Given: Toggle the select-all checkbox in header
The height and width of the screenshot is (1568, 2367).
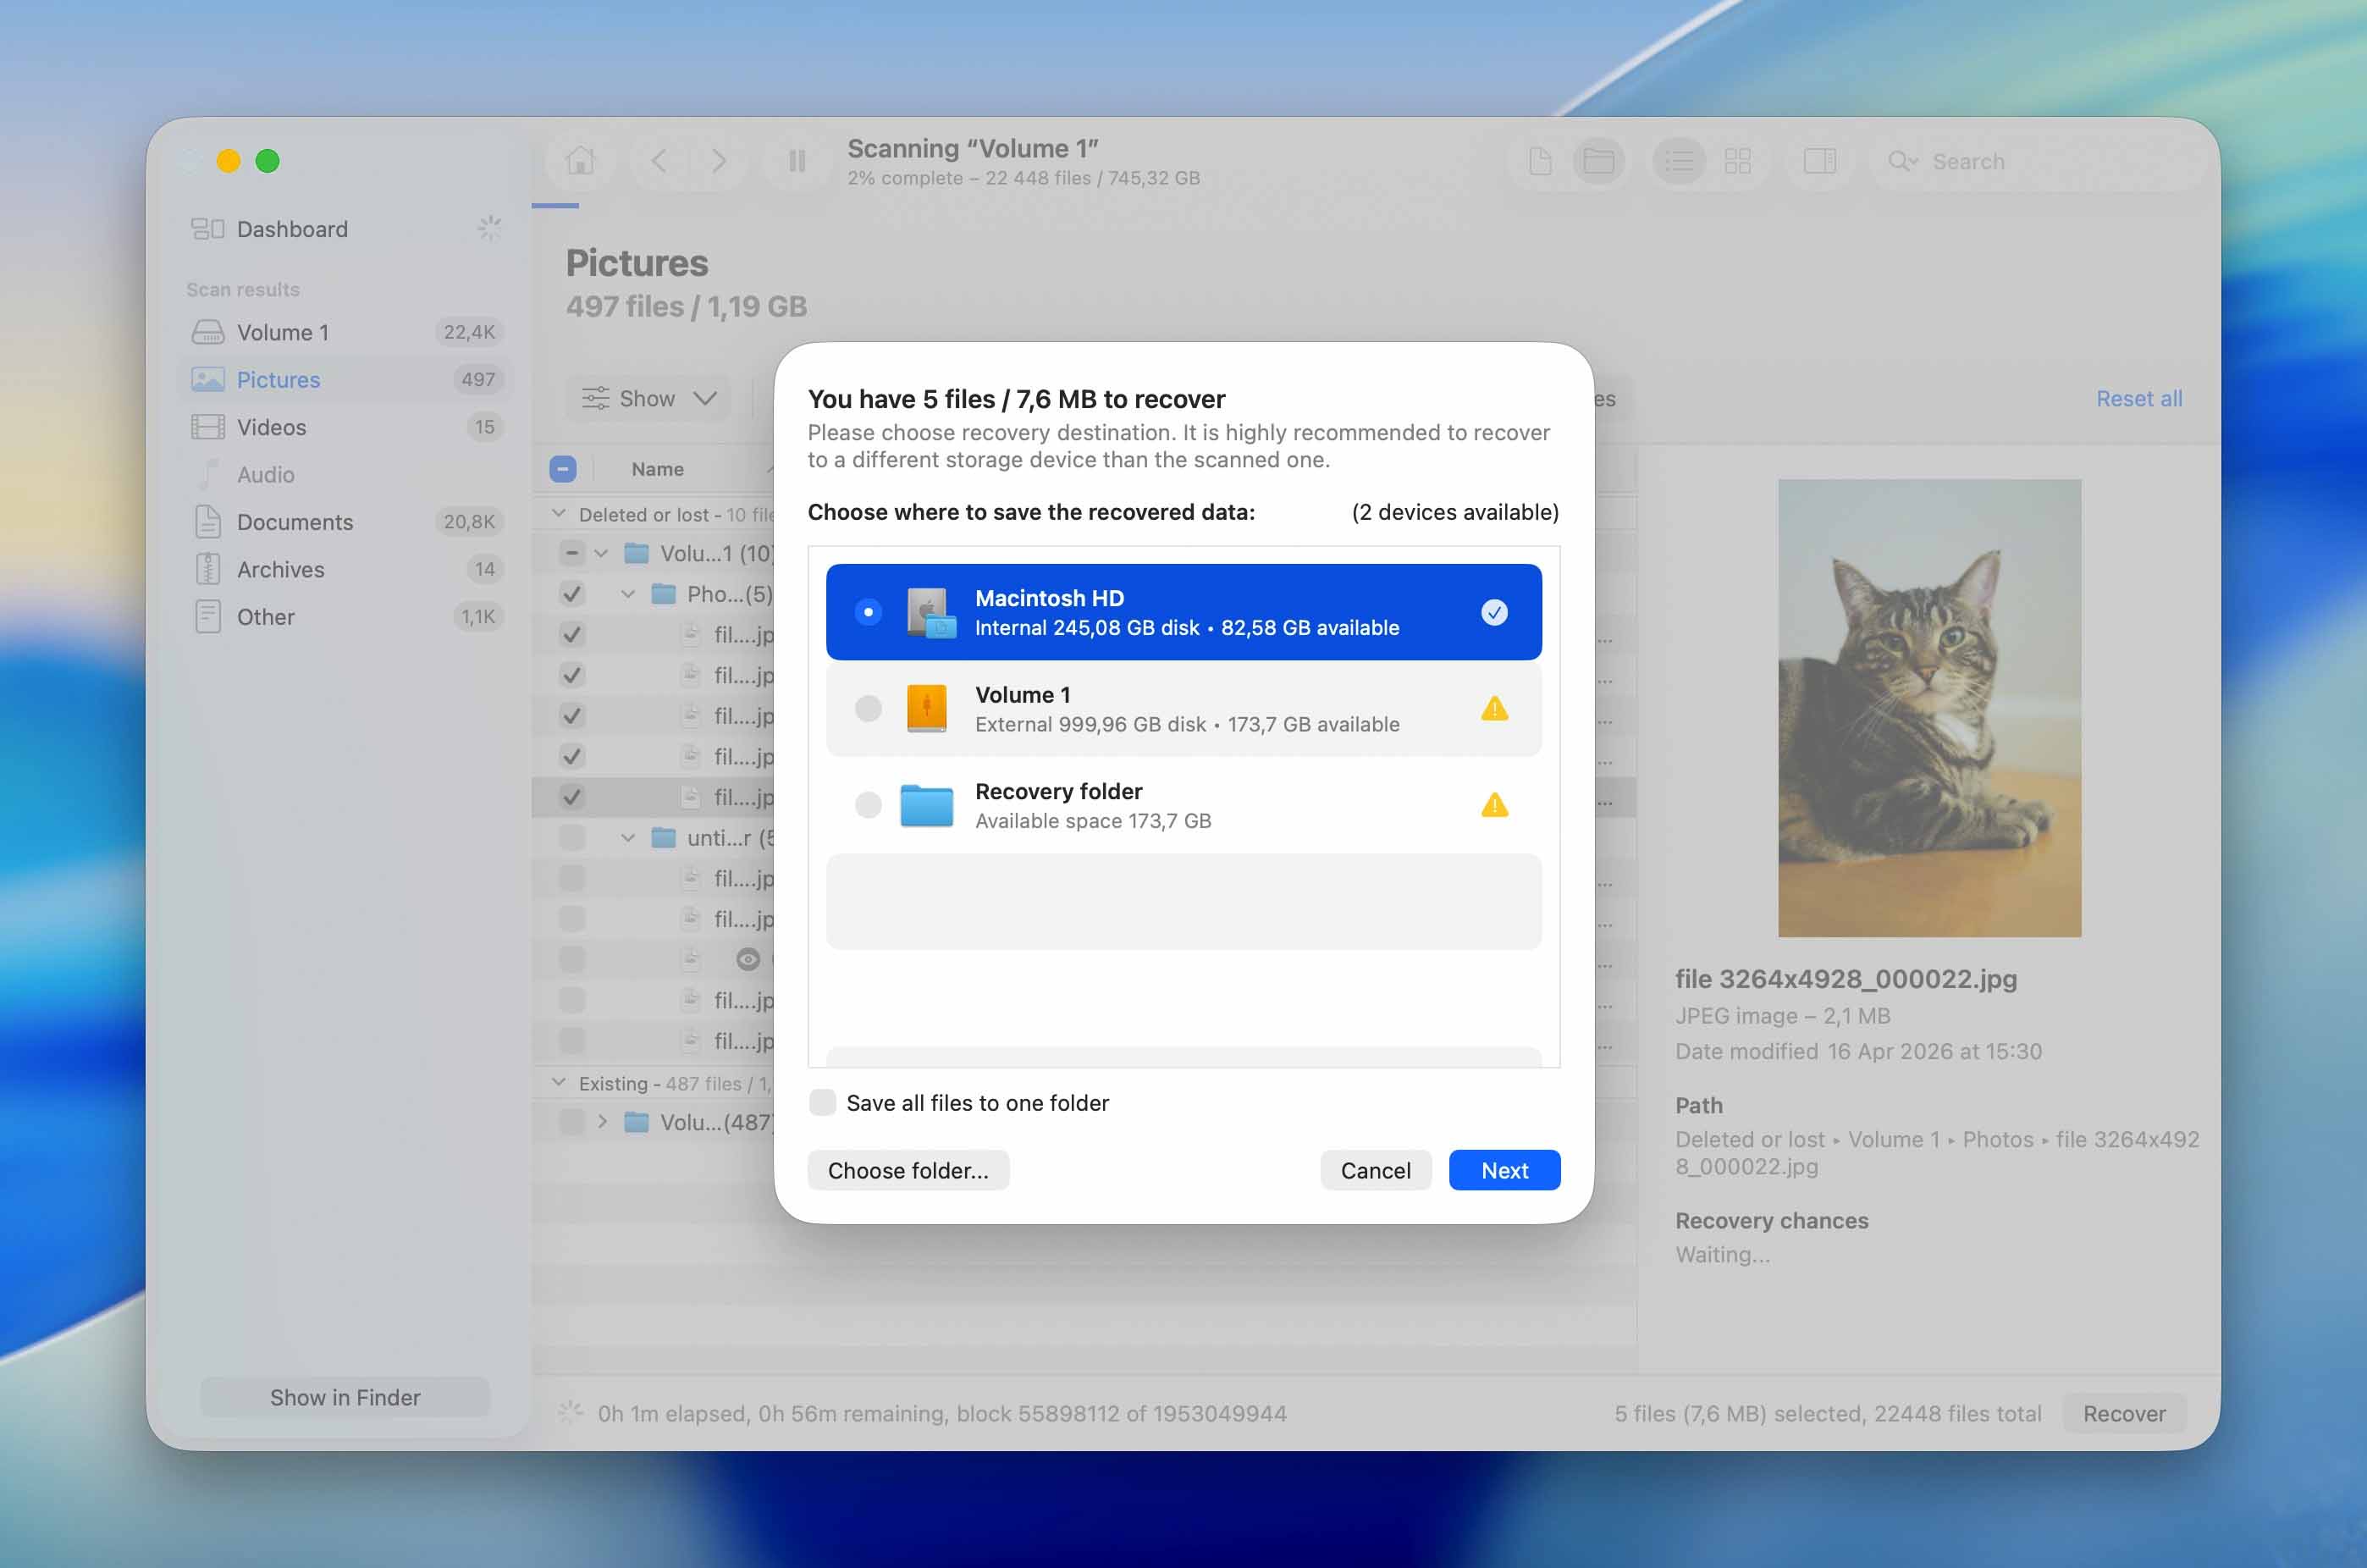Looking at the screenshot, I should pos(563,469).
